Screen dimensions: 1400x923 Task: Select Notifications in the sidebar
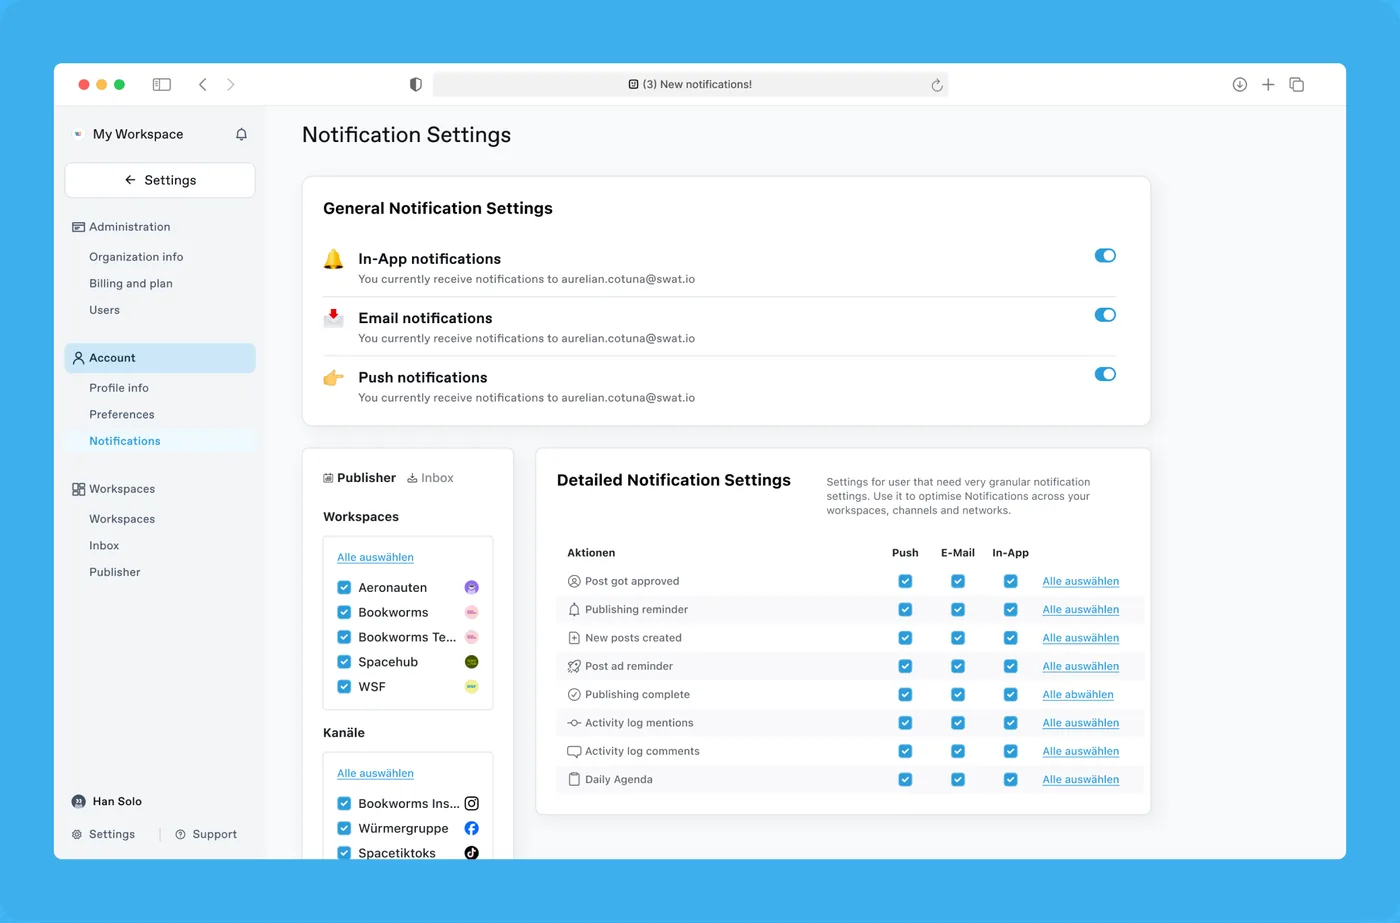coord(125,441)
